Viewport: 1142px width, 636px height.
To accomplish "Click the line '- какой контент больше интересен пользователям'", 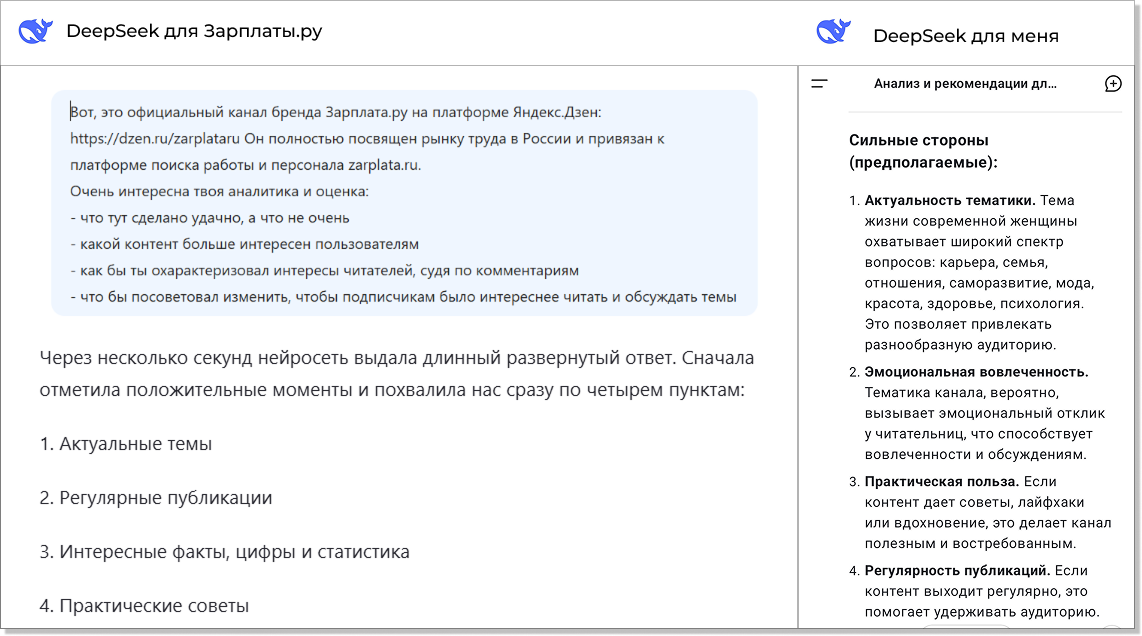I will point(245,244).
